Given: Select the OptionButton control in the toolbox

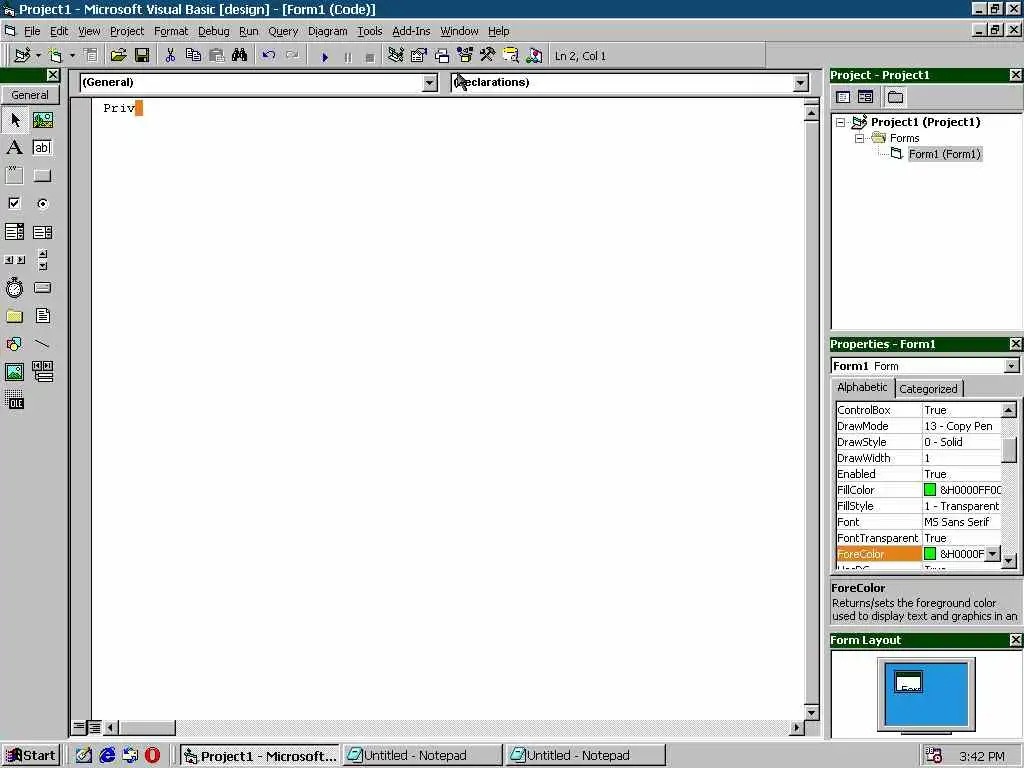Looking at the screenshot, I should (x=42, y=203).
